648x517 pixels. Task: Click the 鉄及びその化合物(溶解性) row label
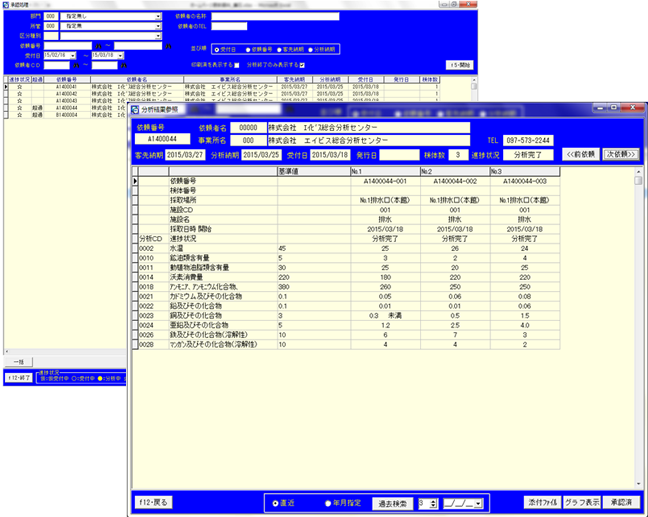(x=209, y=335)
